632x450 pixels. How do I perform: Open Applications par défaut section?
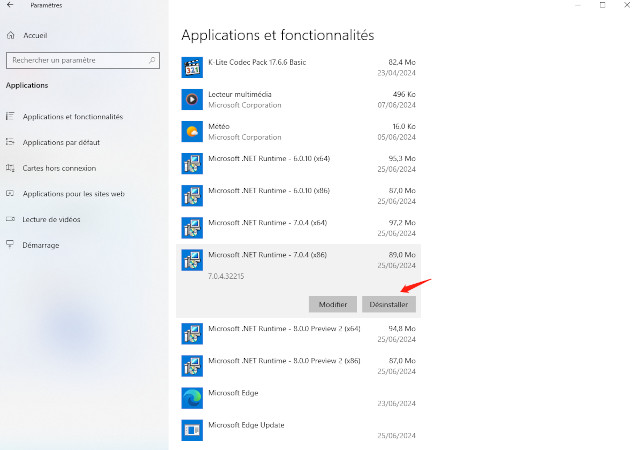(x=61, y=142)
